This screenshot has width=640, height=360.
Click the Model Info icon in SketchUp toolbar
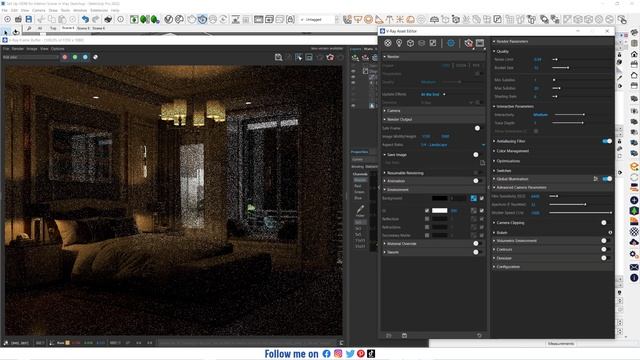pyautogui.click(x=121, y=19)
